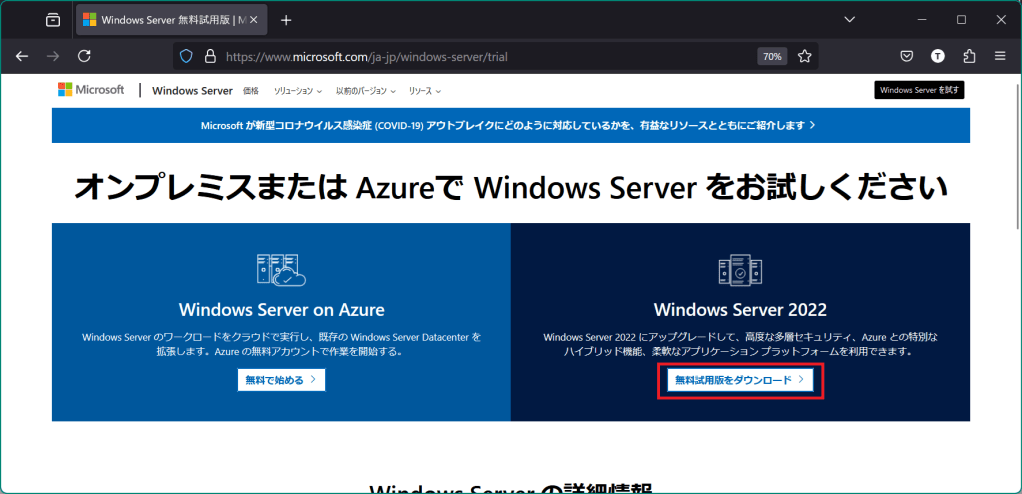Image resolution: width=1022 pixels, height=494 pixels.
Task: Bookmark this page with the star icon
Action: point(804,56)
